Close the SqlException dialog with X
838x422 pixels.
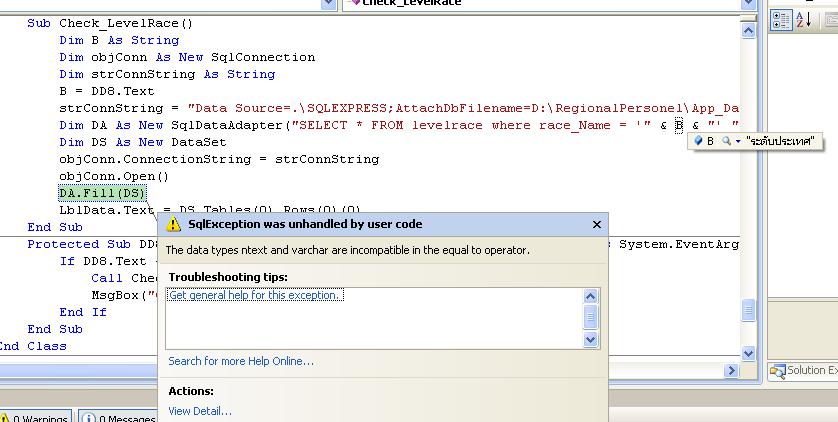(597, 225)
